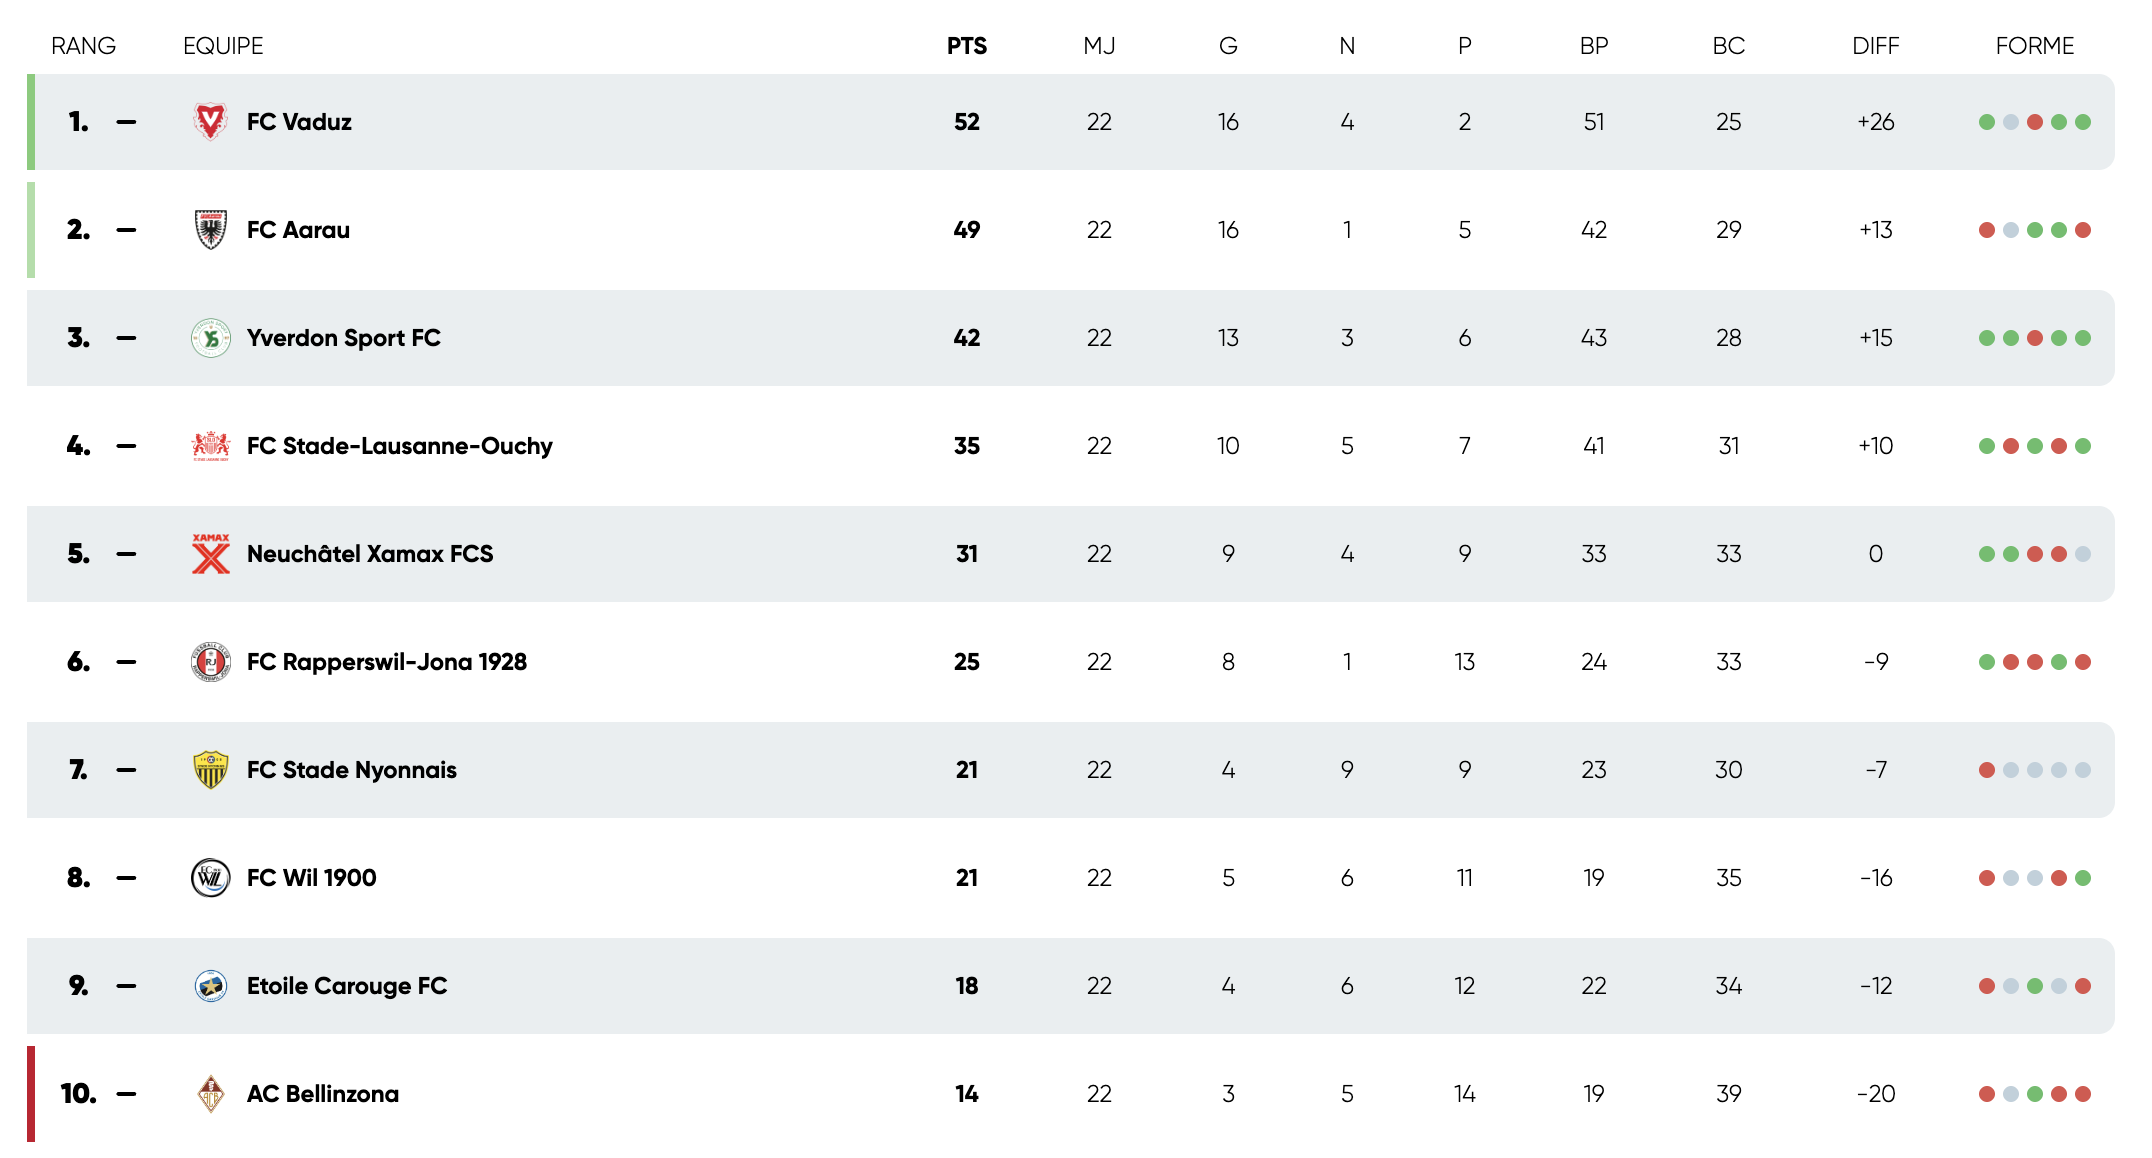The image size is (2152, 1158).
Task: Click the FORME column header
Action: [2034, 46]
